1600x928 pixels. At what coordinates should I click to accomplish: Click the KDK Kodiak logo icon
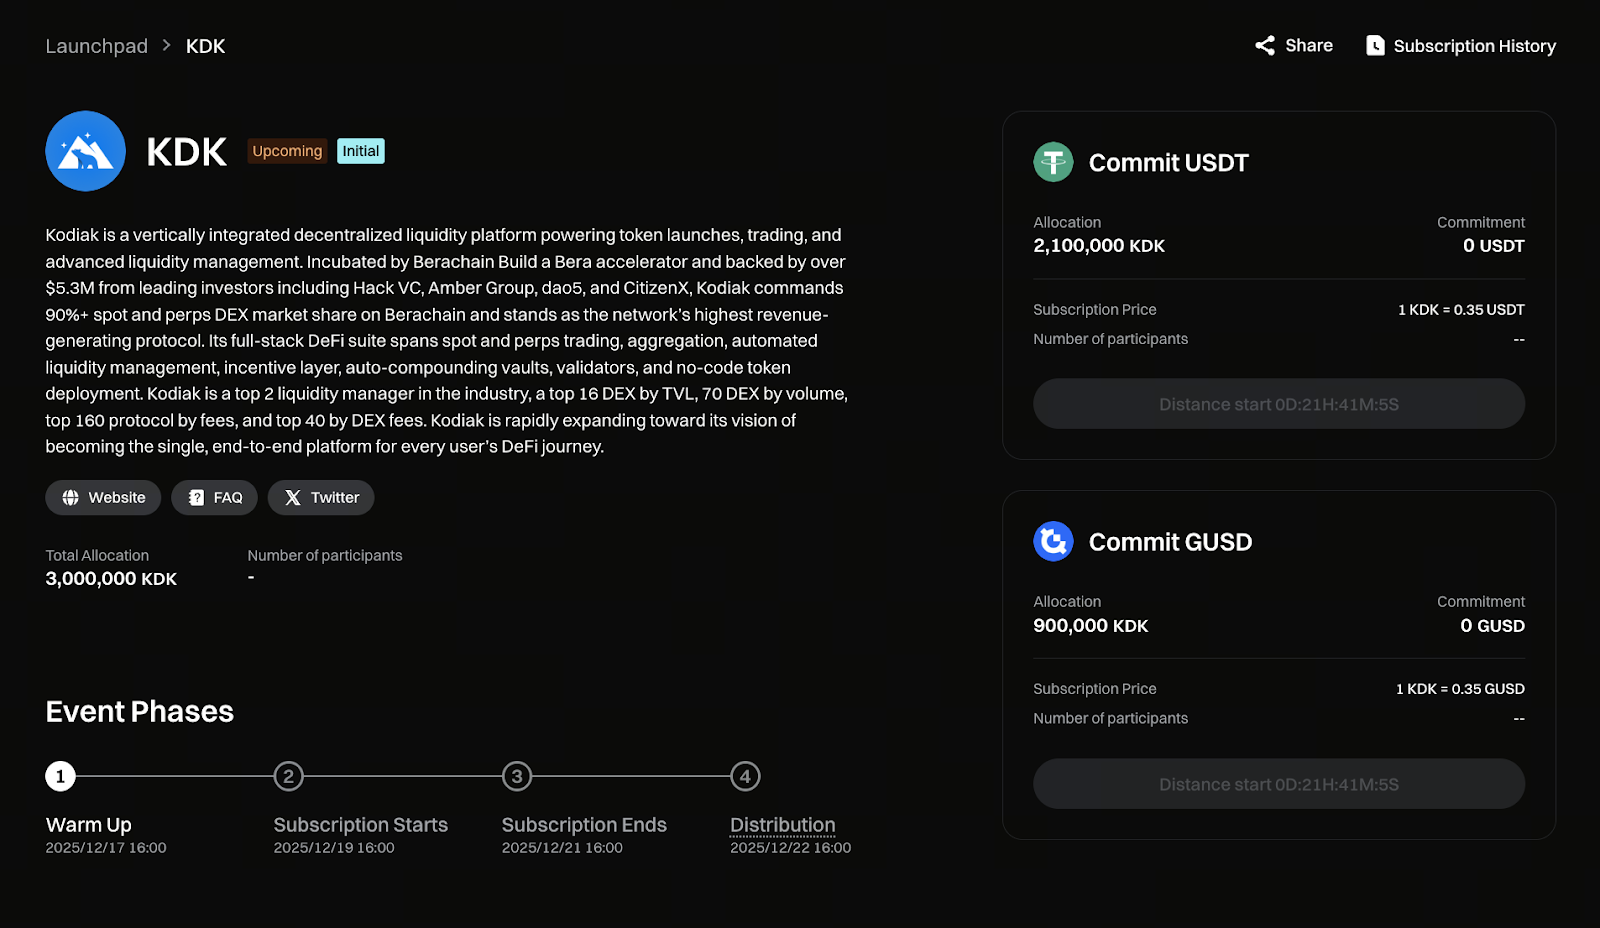click(x=85, y=151)
